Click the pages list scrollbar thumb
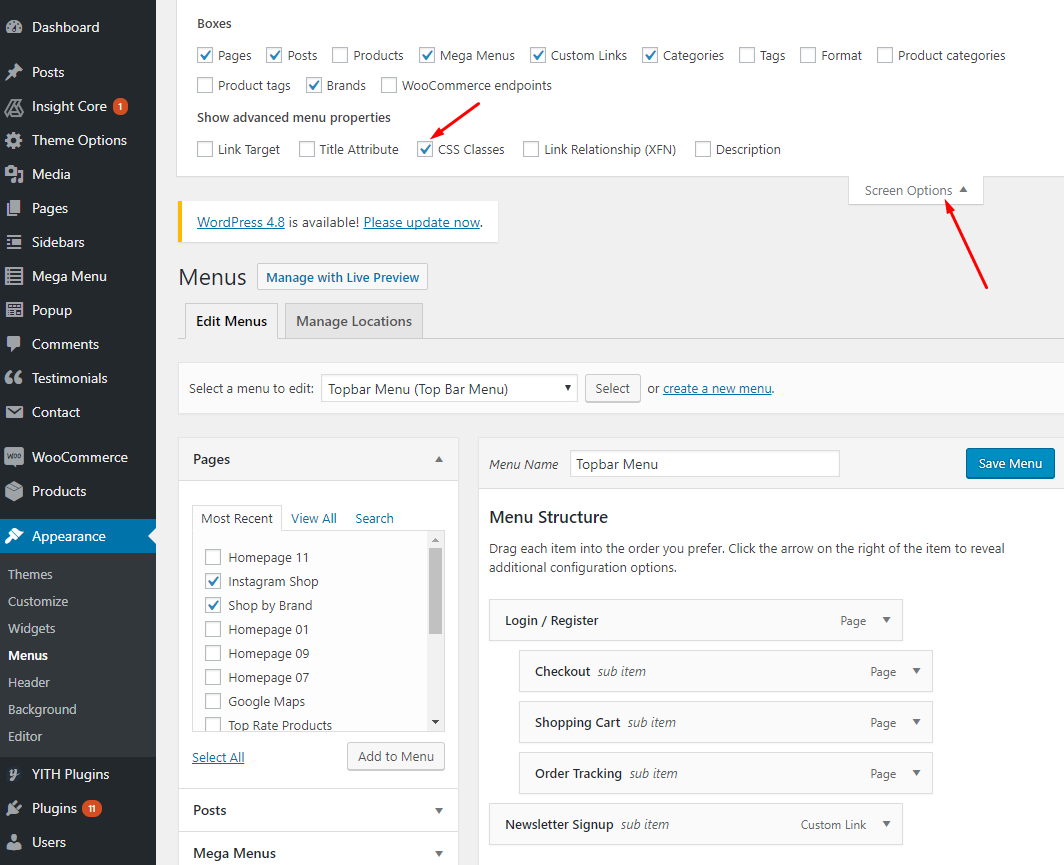 pos(436,590)
